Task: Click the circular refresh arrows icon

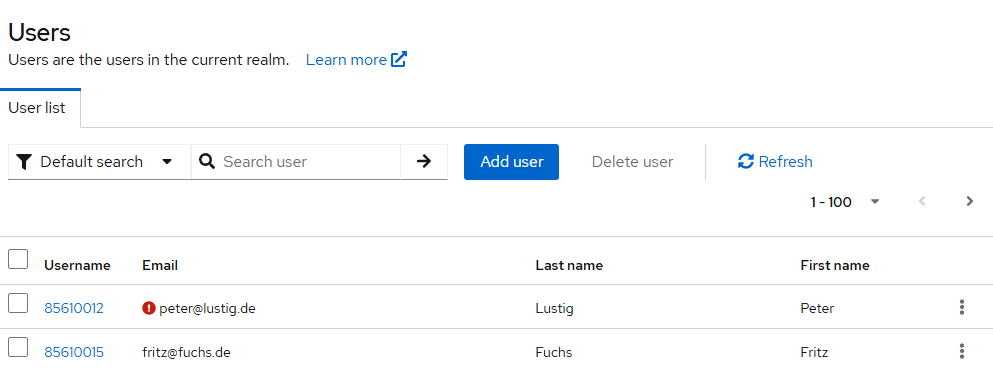Action: point(745,162)
